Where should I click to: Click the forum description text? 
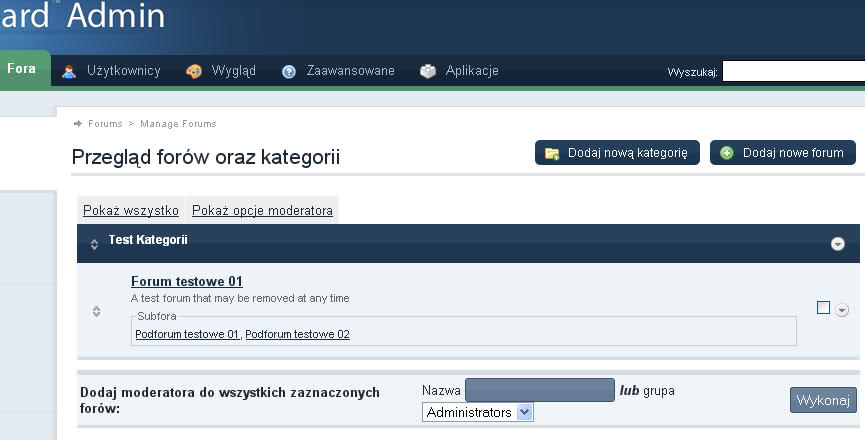[x=240, y=298]
